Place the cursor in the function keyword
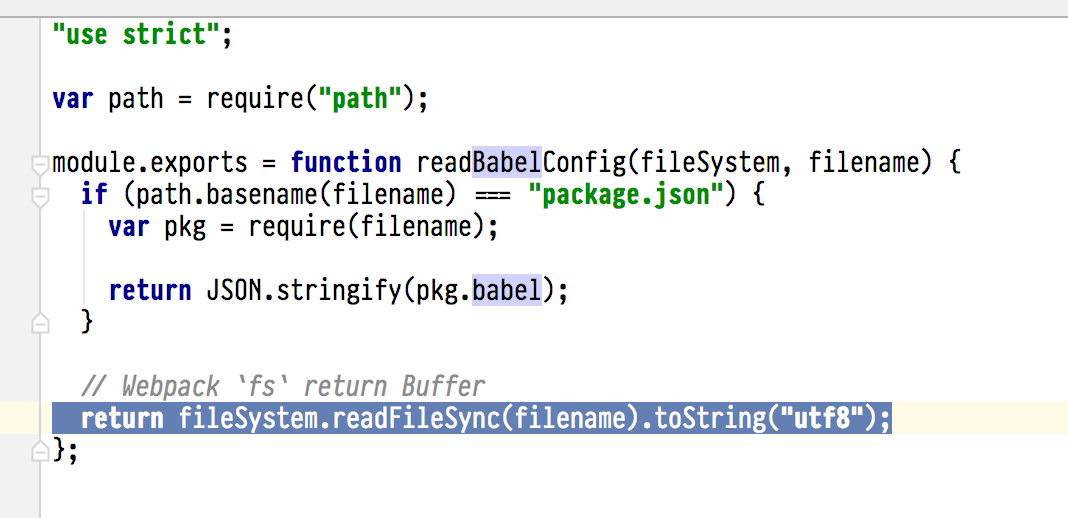This screenshot has width=1068, height=518. click(x=346, y=163)
